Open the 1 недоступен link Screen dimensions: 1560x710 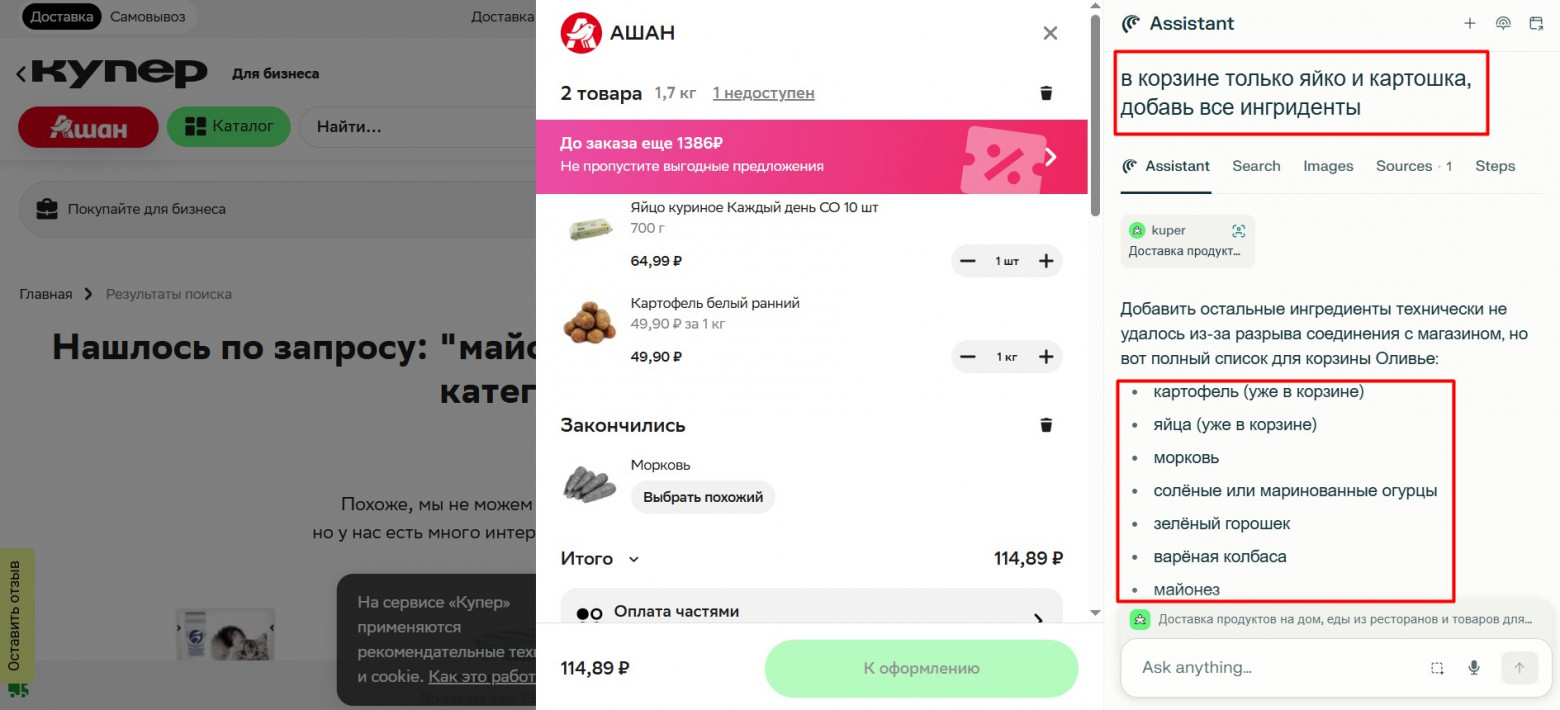pyautogui.click(x=763, y=93)
